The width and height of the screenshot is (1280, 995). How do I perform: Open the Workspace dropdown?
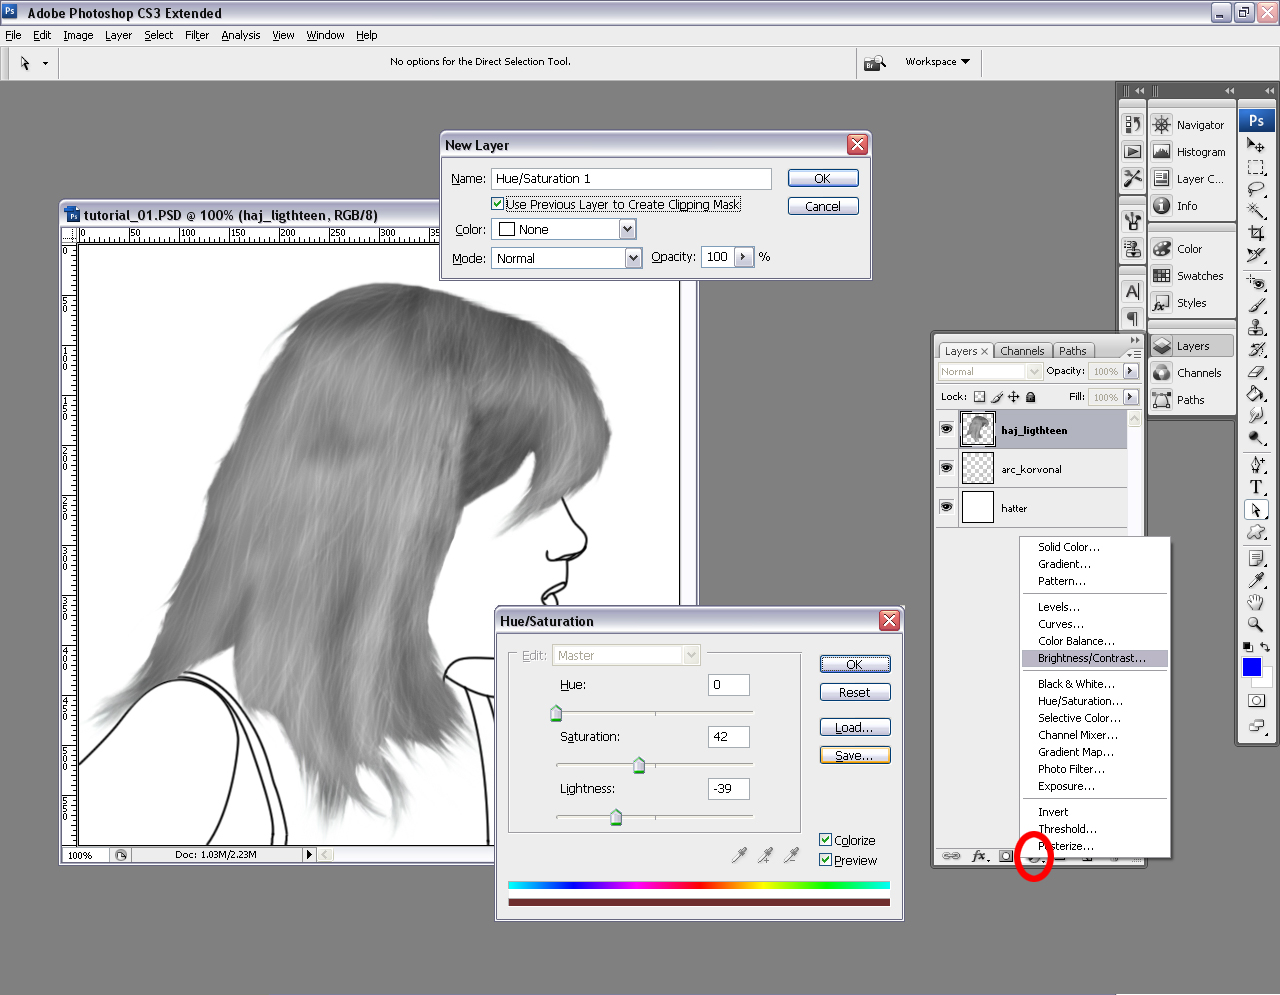(x=937, y=62)
